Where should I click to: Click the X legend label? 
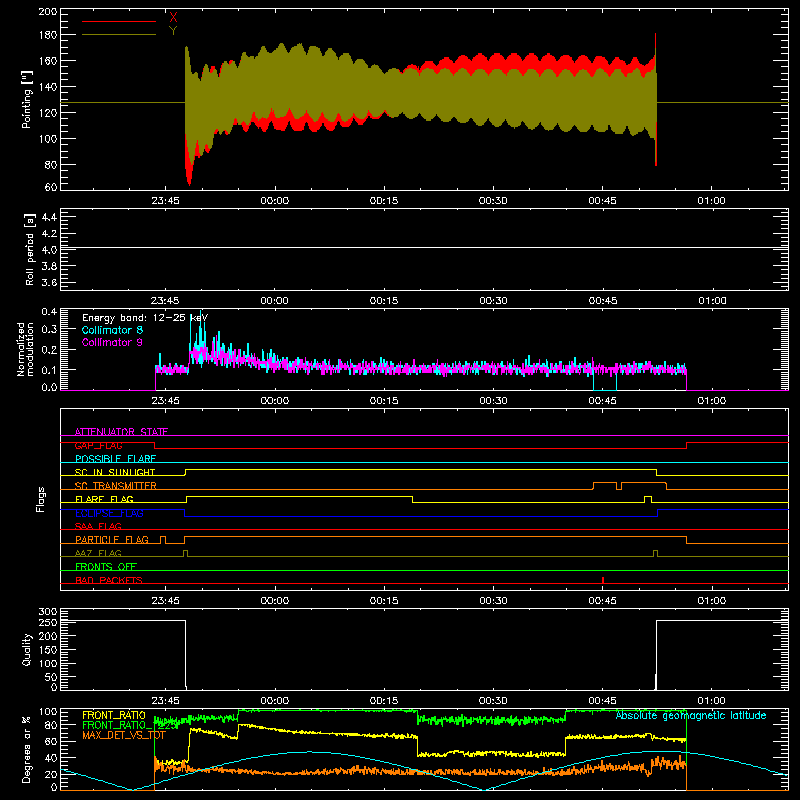point(173,18)
